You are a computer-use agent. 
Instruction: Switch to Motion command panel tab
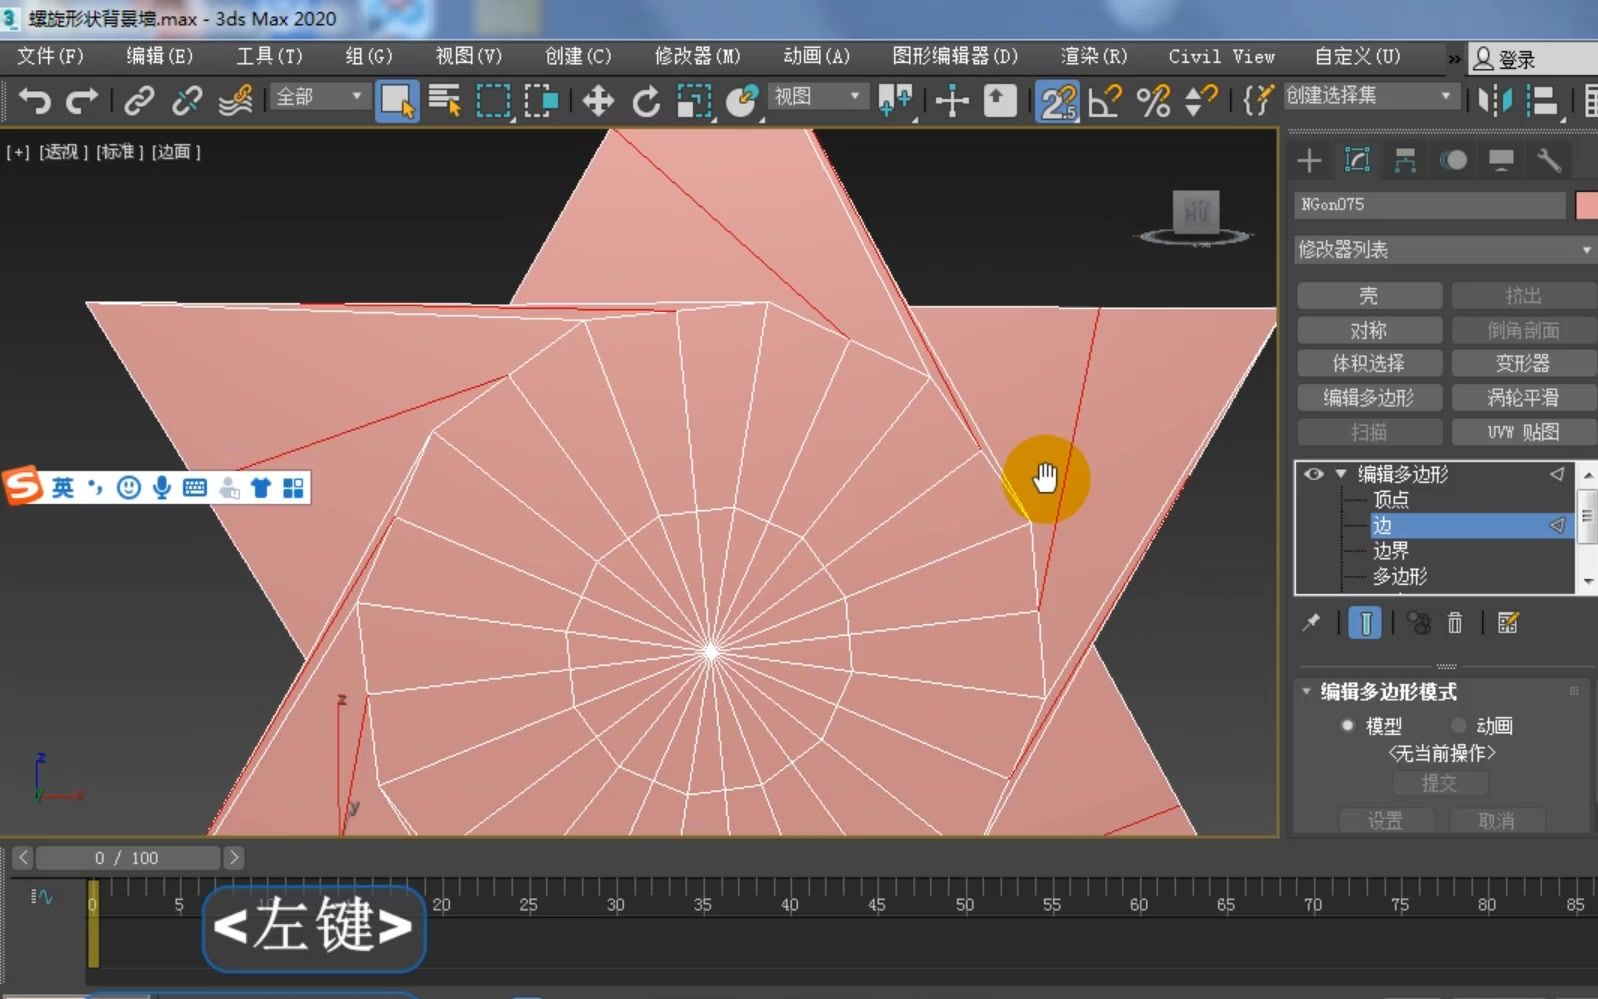point(1453,160)
